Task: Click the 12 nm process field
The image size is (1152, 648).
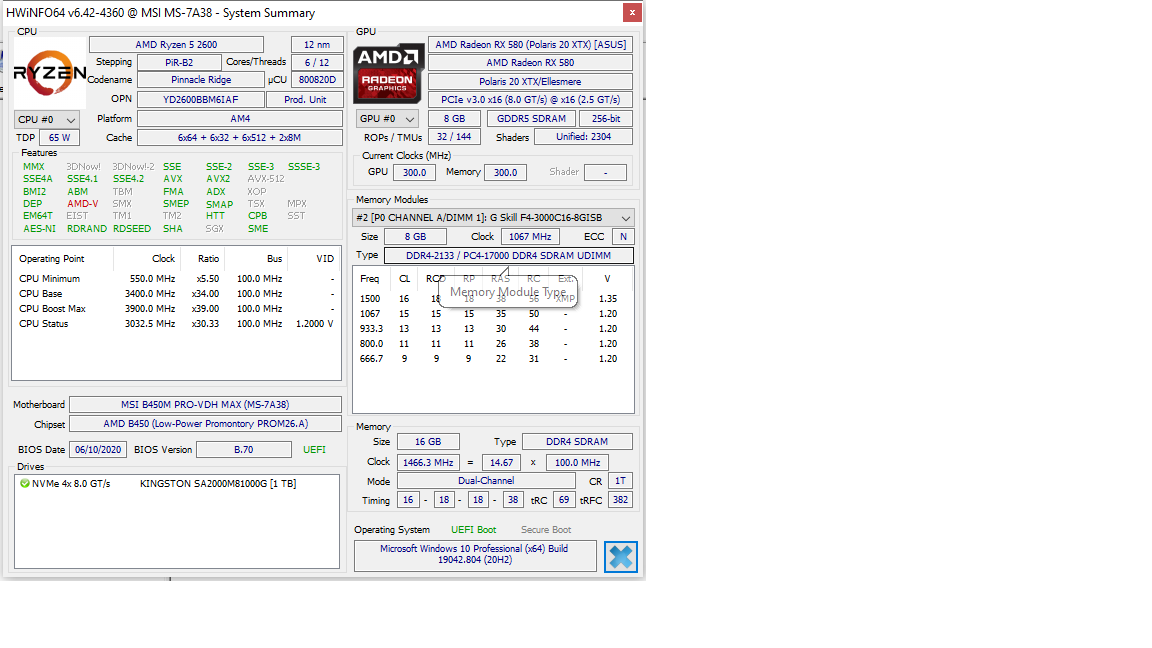Action: (x=317, y=45)
